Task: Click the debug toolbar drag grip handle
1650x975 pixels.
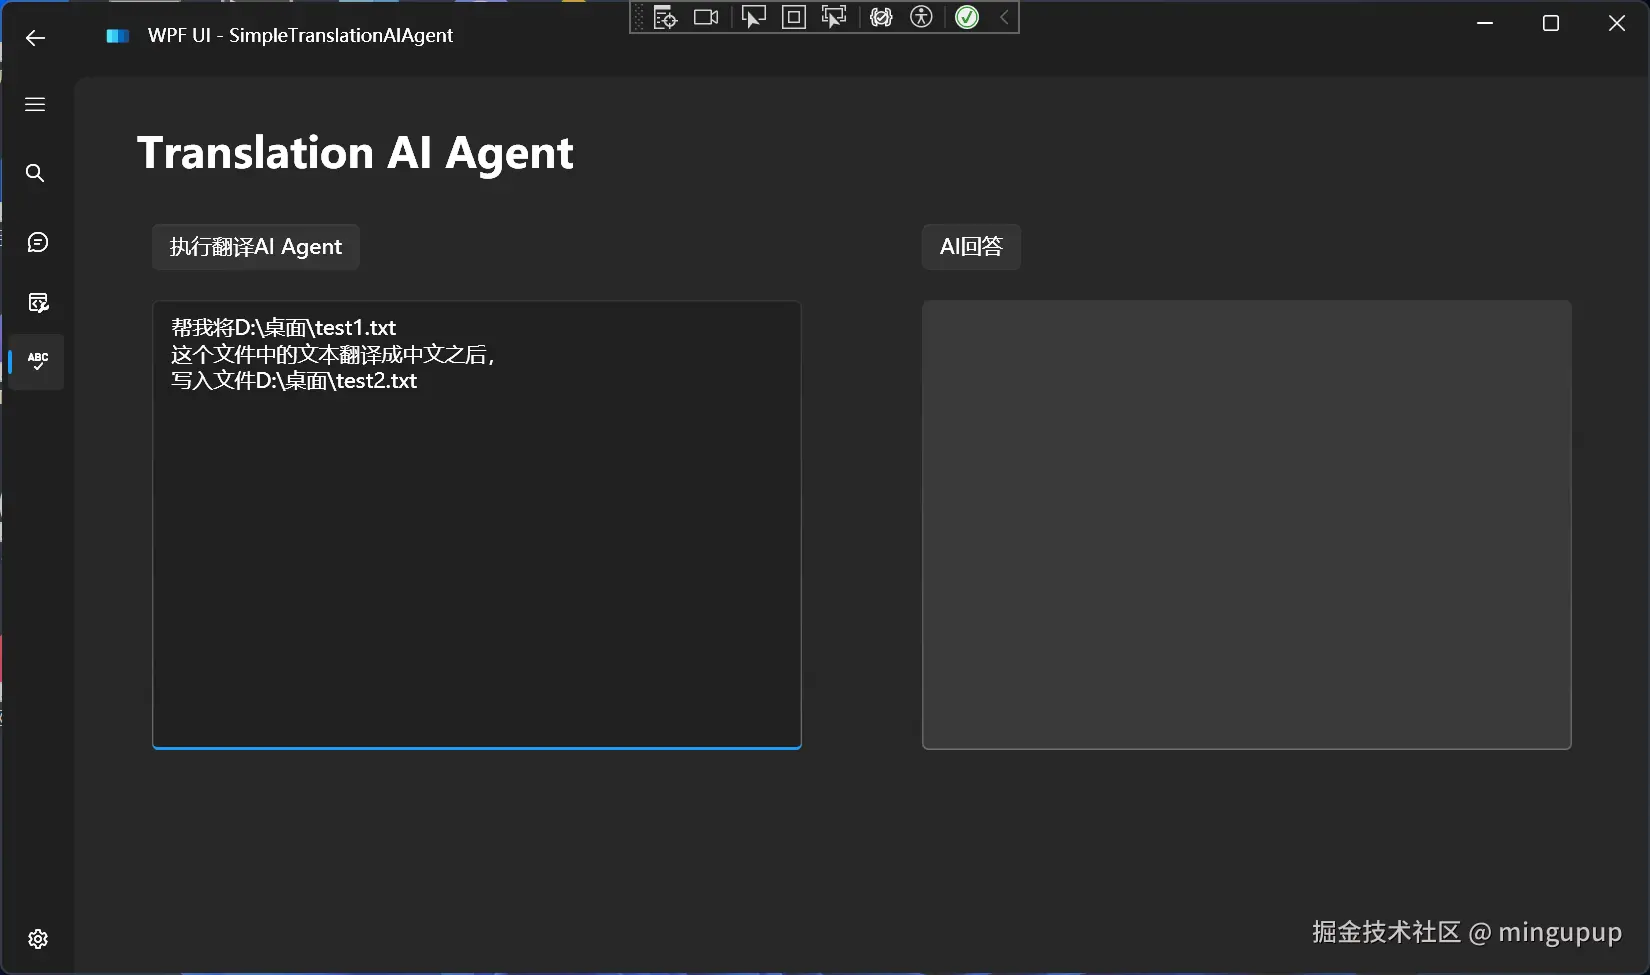Action: [x=639, y=17]
